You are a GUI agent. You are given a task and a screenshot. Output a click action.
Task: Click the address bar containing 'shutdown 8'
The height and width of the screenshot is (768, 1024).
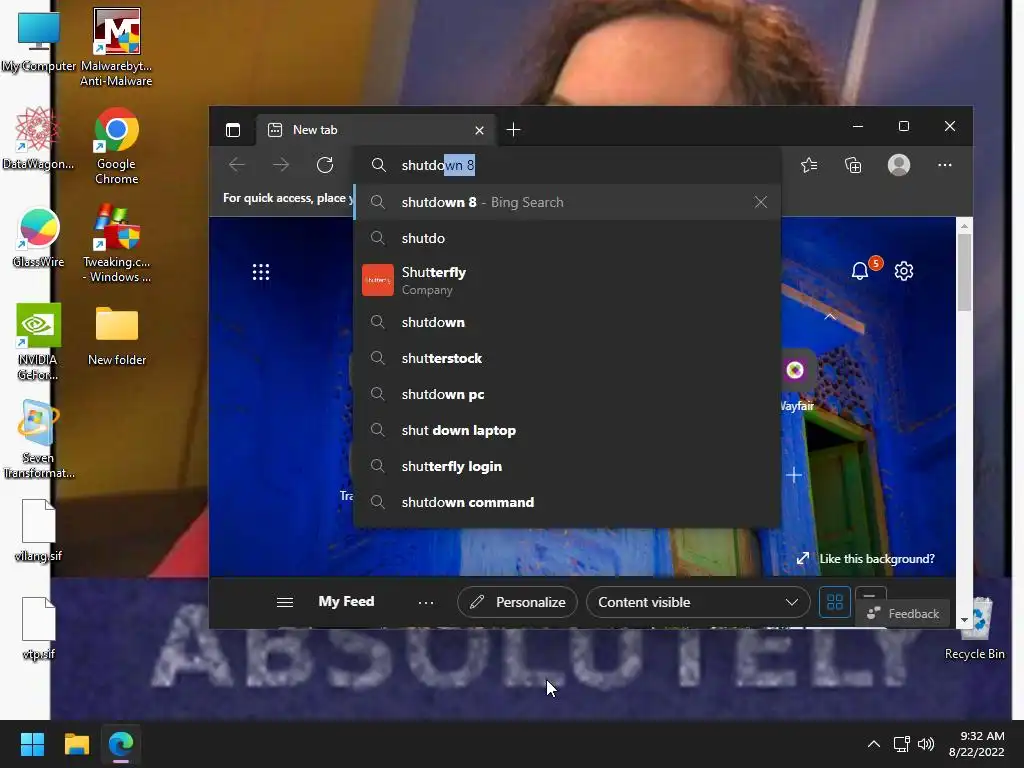pyautogui.click(x=567, y=165)
